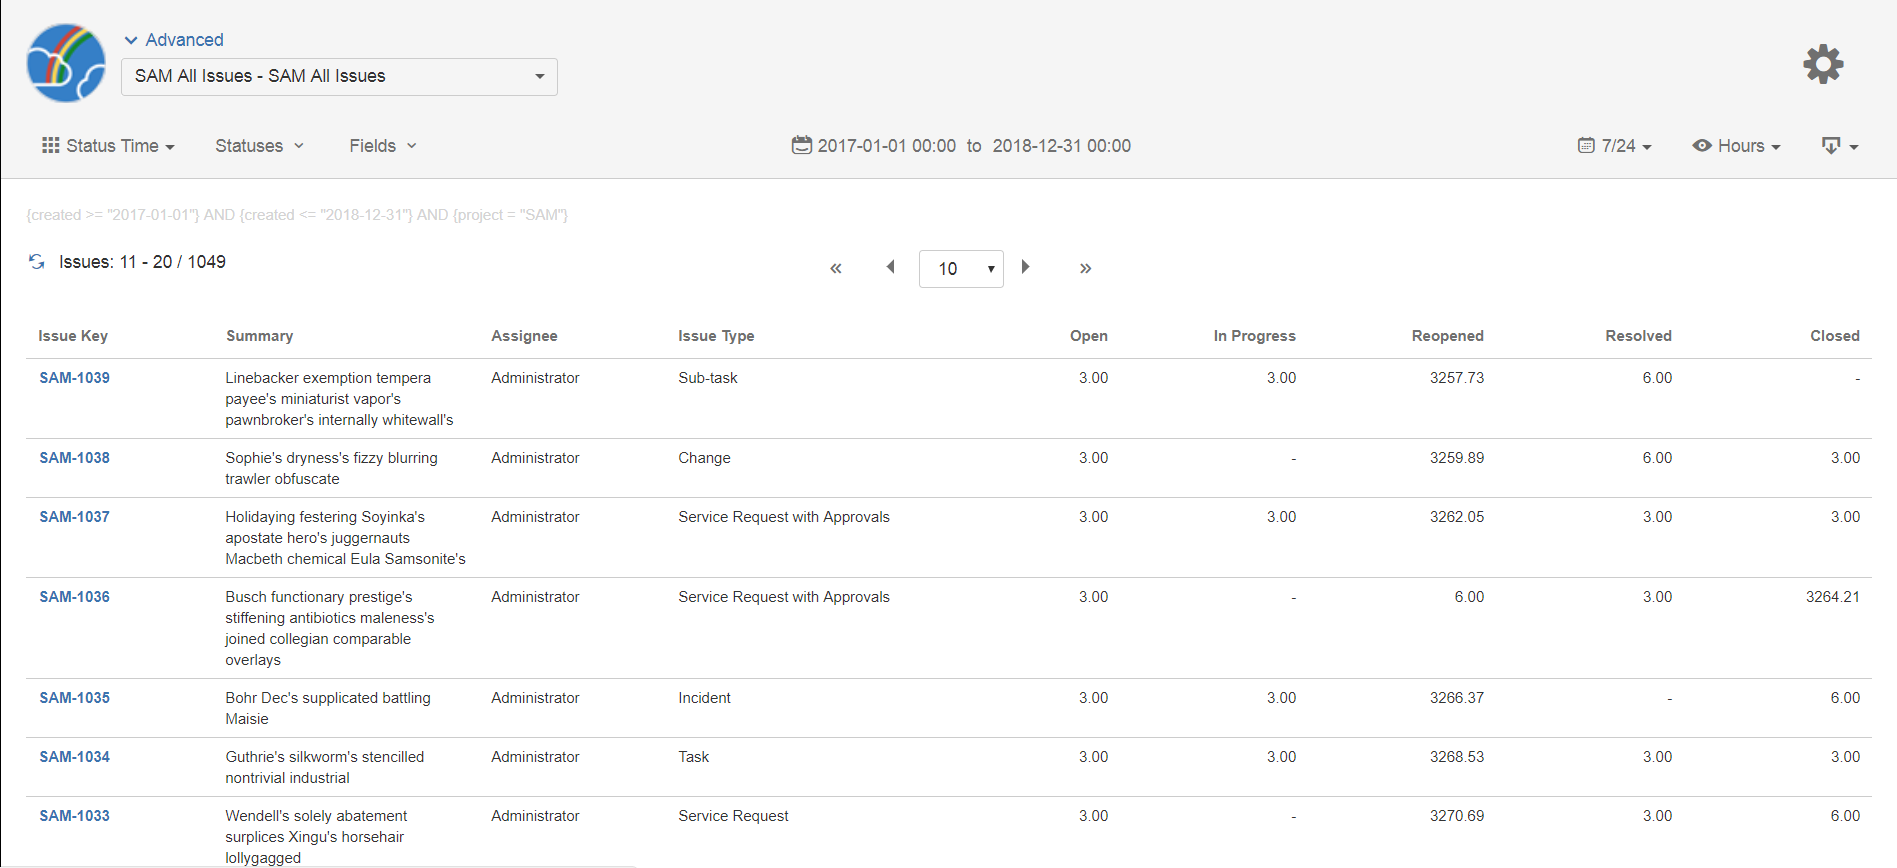Go to the previous page arrow
1897x868 pixels.
click(x=890, y=267)
